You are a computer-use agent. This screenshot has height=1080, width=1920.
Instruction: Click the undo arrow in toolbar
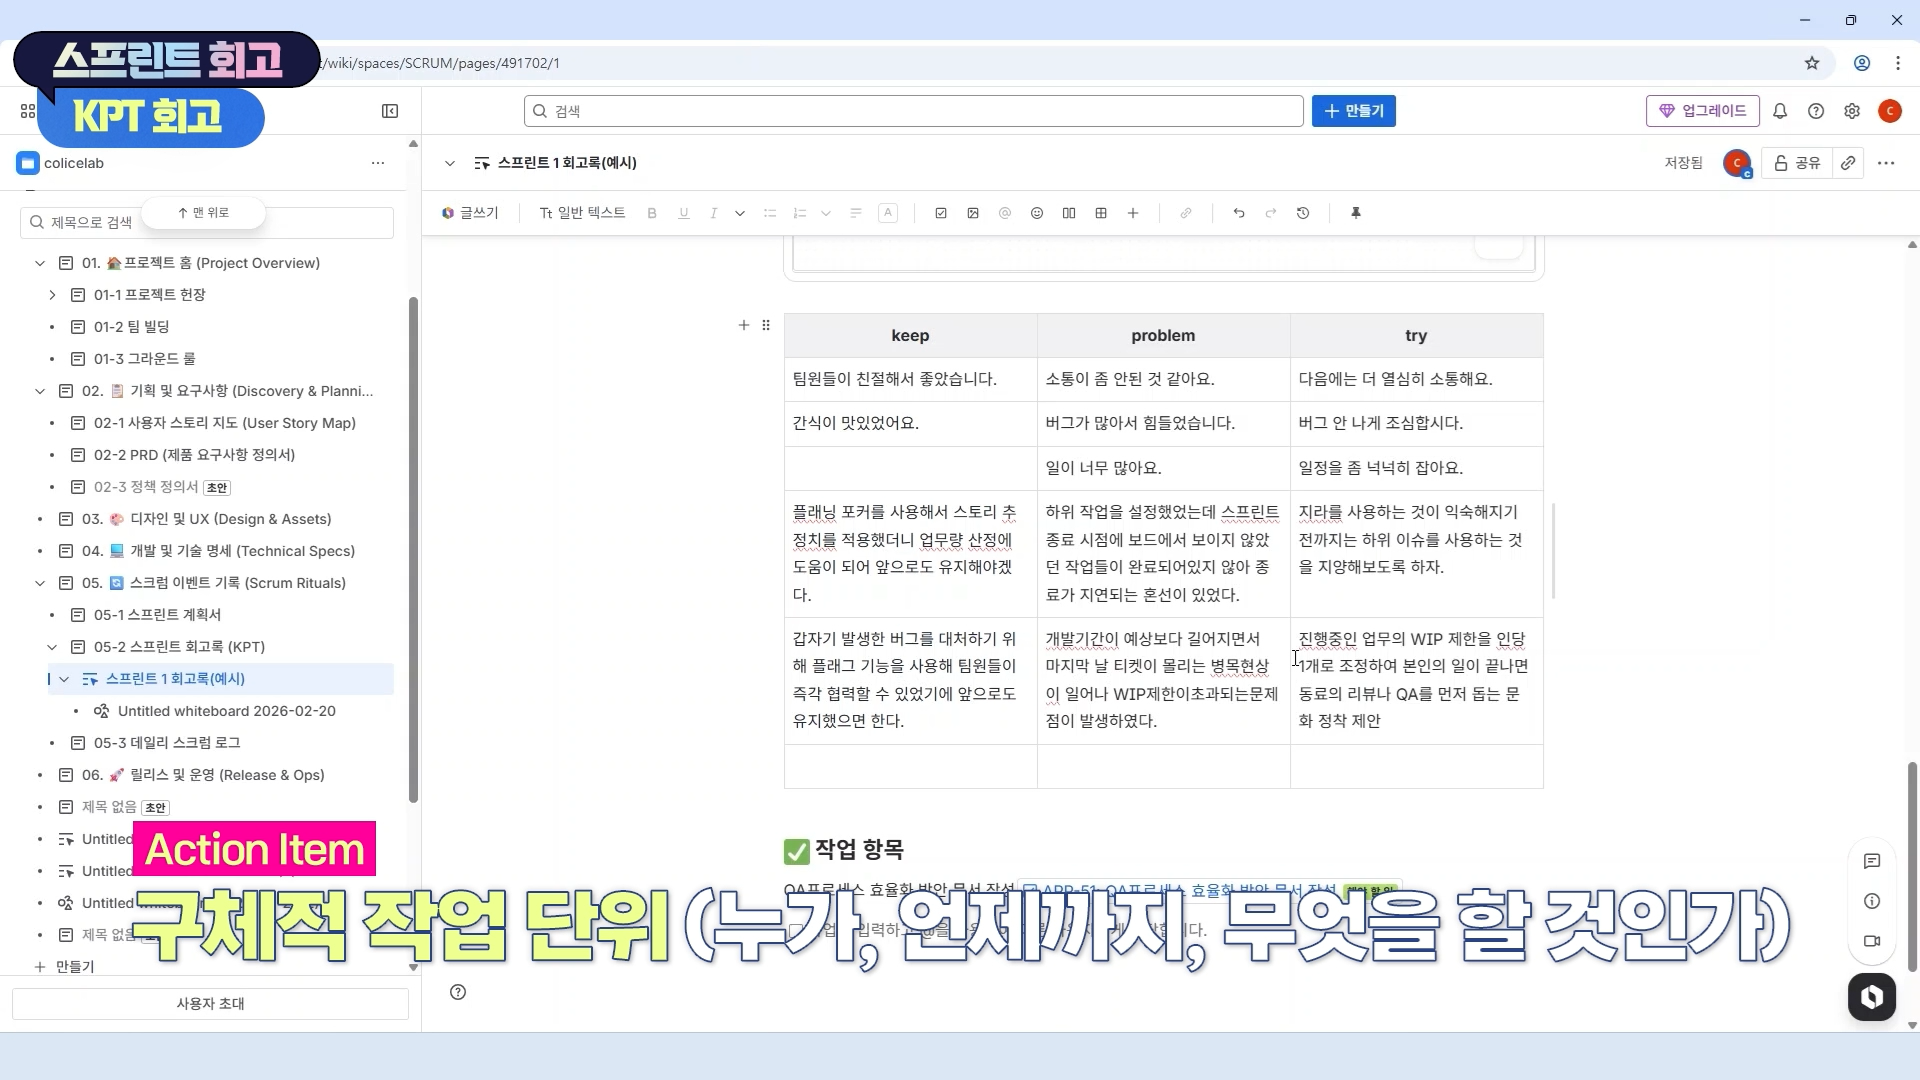[1239, 213]
